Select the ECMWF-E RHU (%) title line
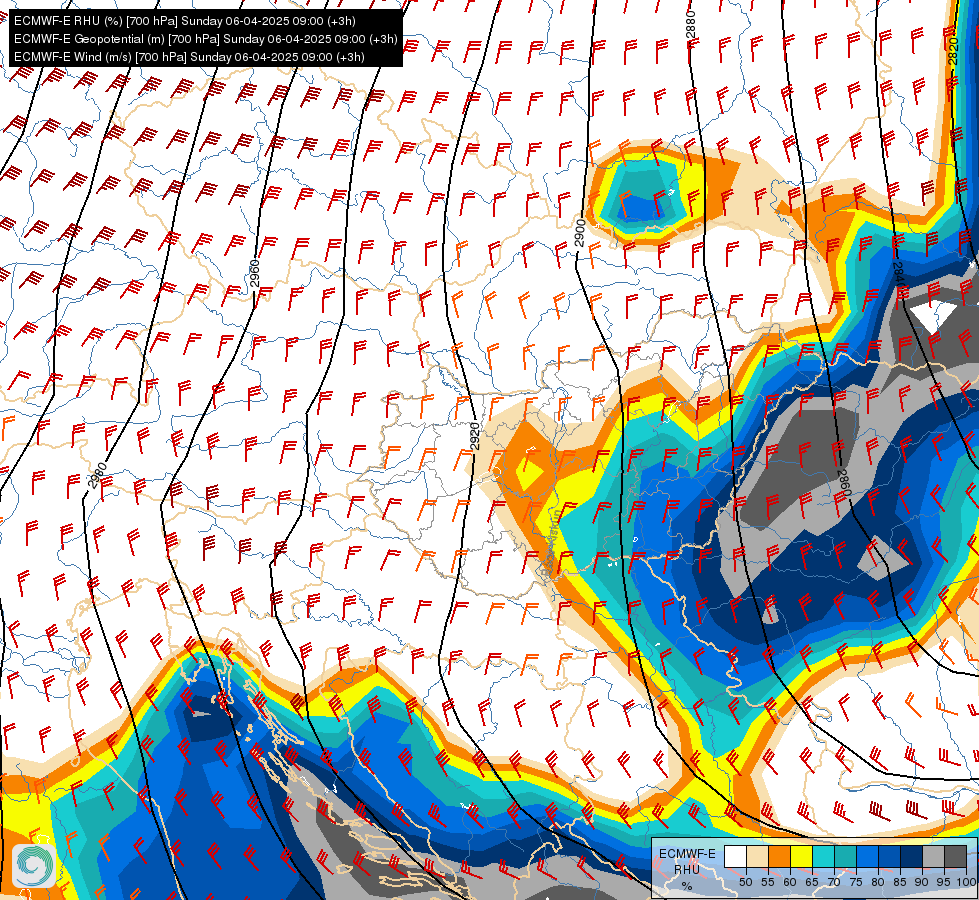The image size is (979, 900). click(185, 21)
